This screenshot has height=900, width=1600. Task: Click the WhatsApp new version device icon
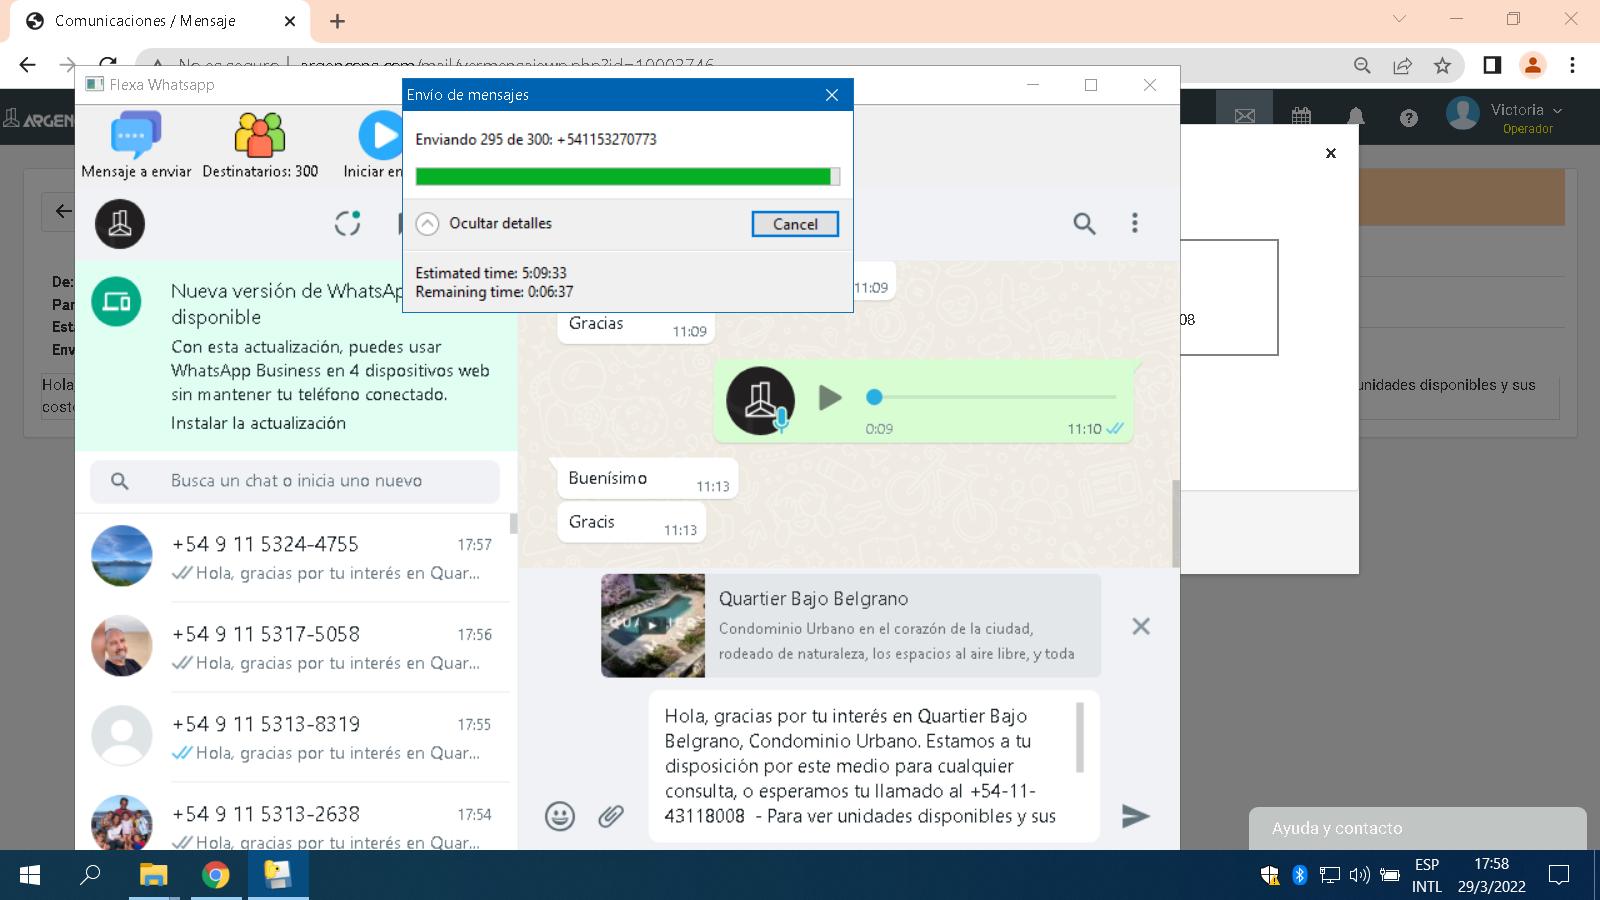point(117,301)
